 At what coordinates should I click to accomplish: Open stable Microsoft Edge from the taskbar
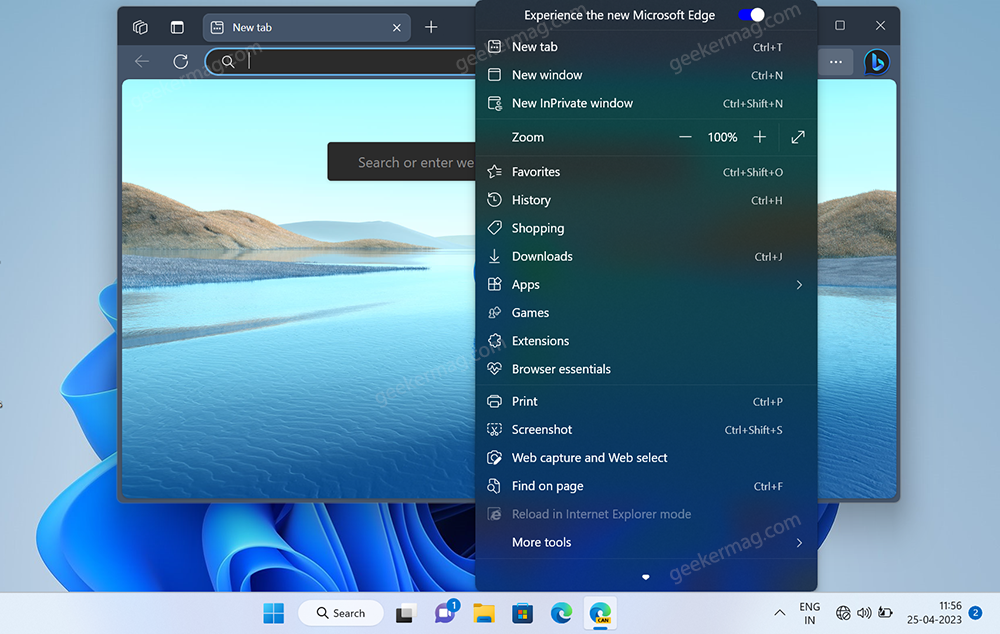tap(561, 613)
